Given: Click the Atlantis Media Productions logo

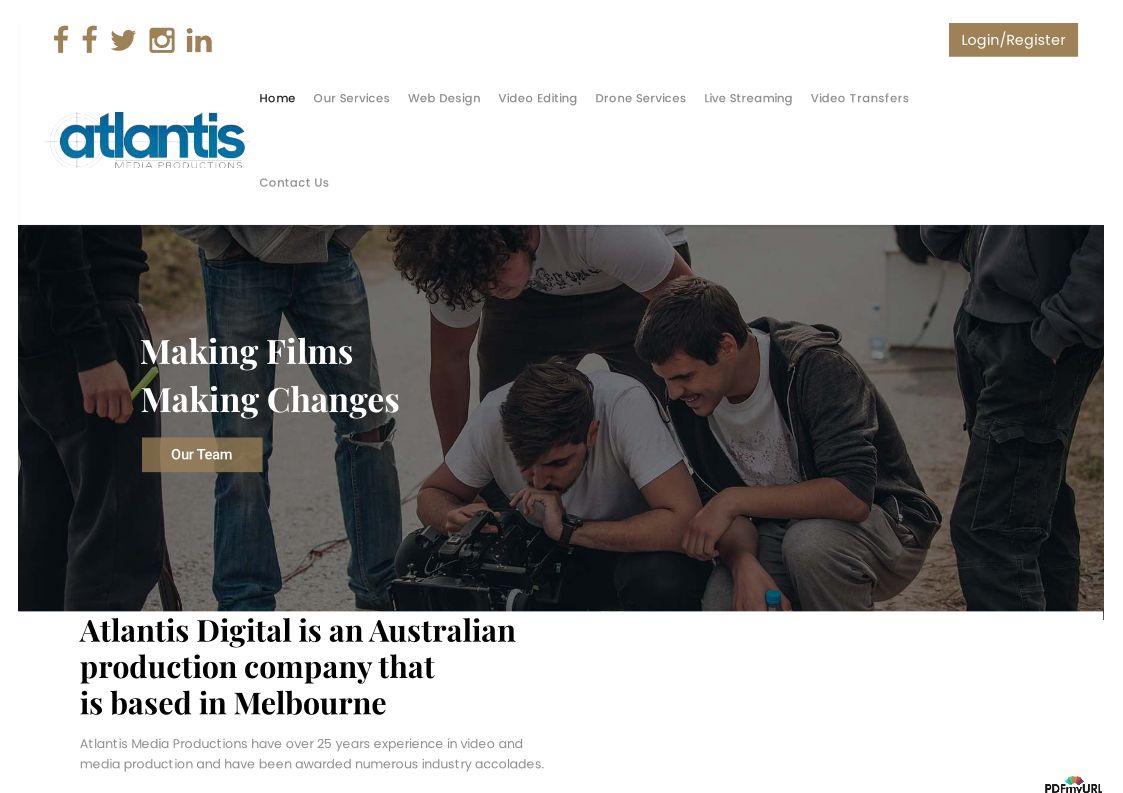Looking at the screenshot, I should pos(147,140).
